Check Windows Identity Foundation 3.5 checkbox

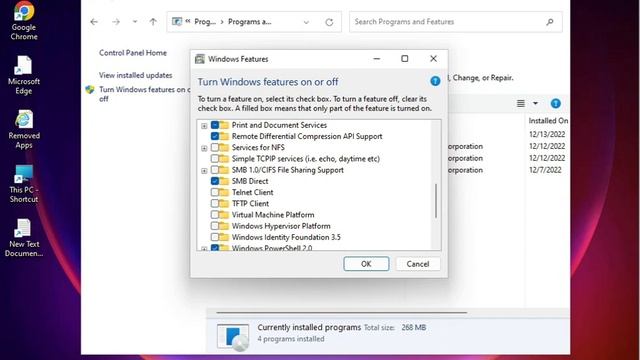pos(215,237)
